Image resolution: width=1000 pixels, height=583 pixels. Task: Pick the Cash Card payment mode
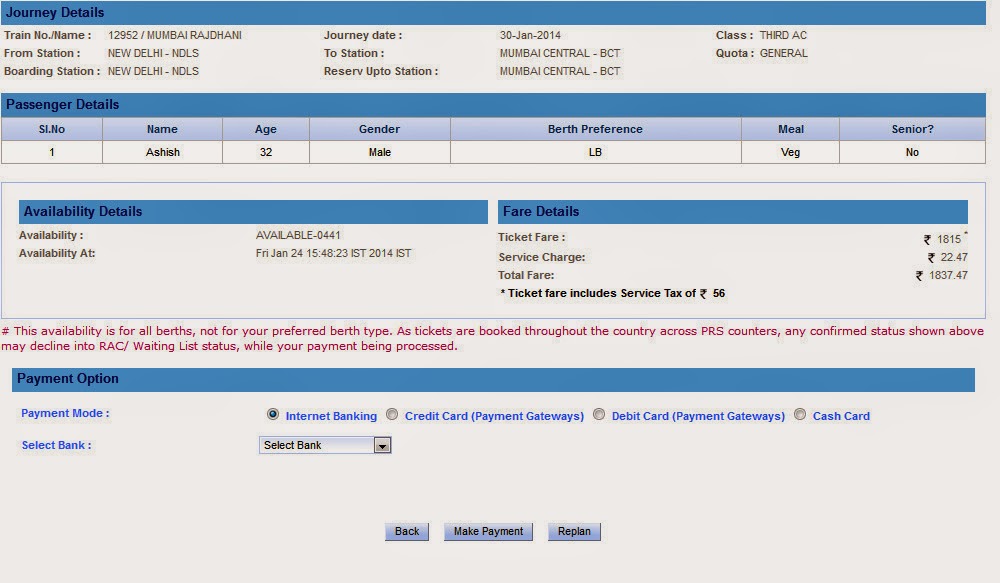(x=800, y=414)
